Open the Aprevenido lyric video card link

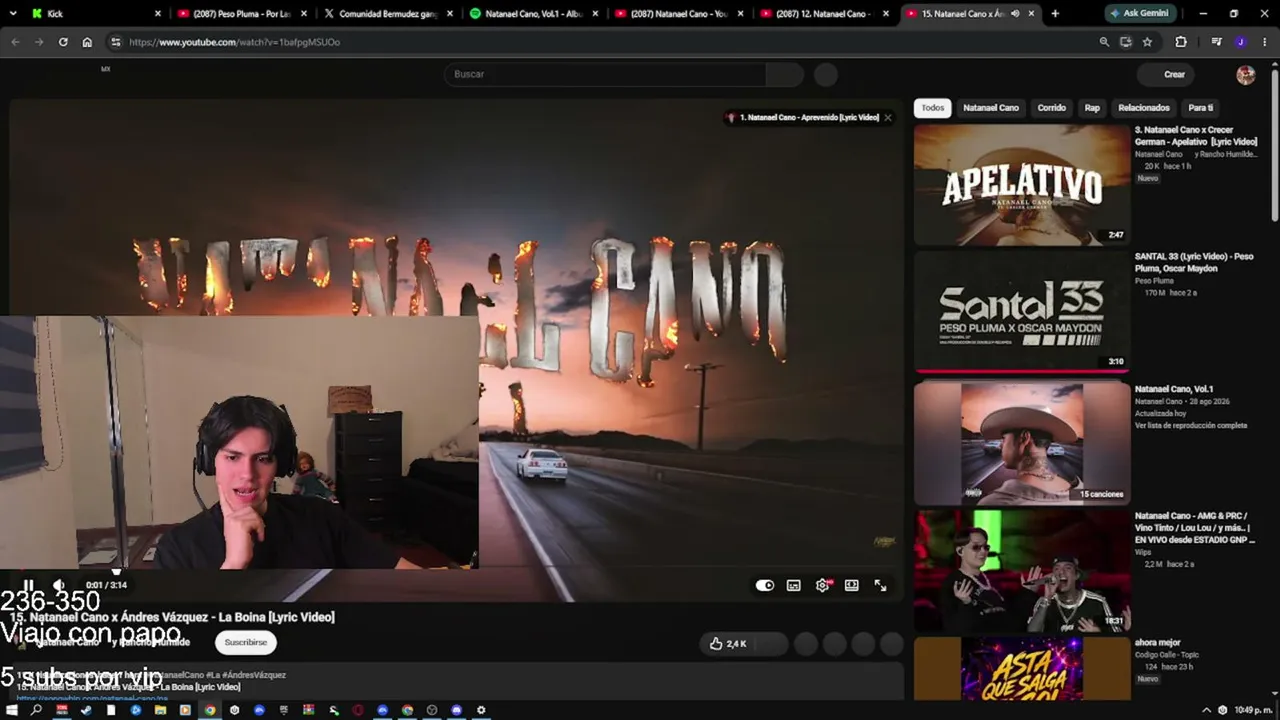tap(808, 118)
